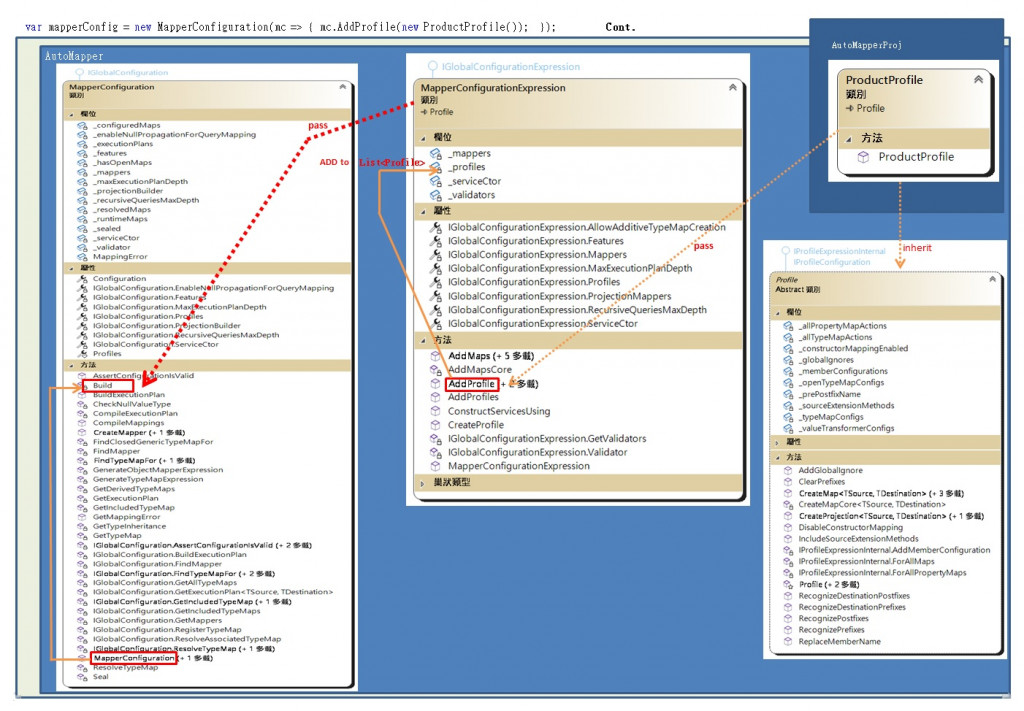Screen dimensions: 1024x711
Task: Click method icon beside ClearPrefixes
Action: [x=788, y=482]
